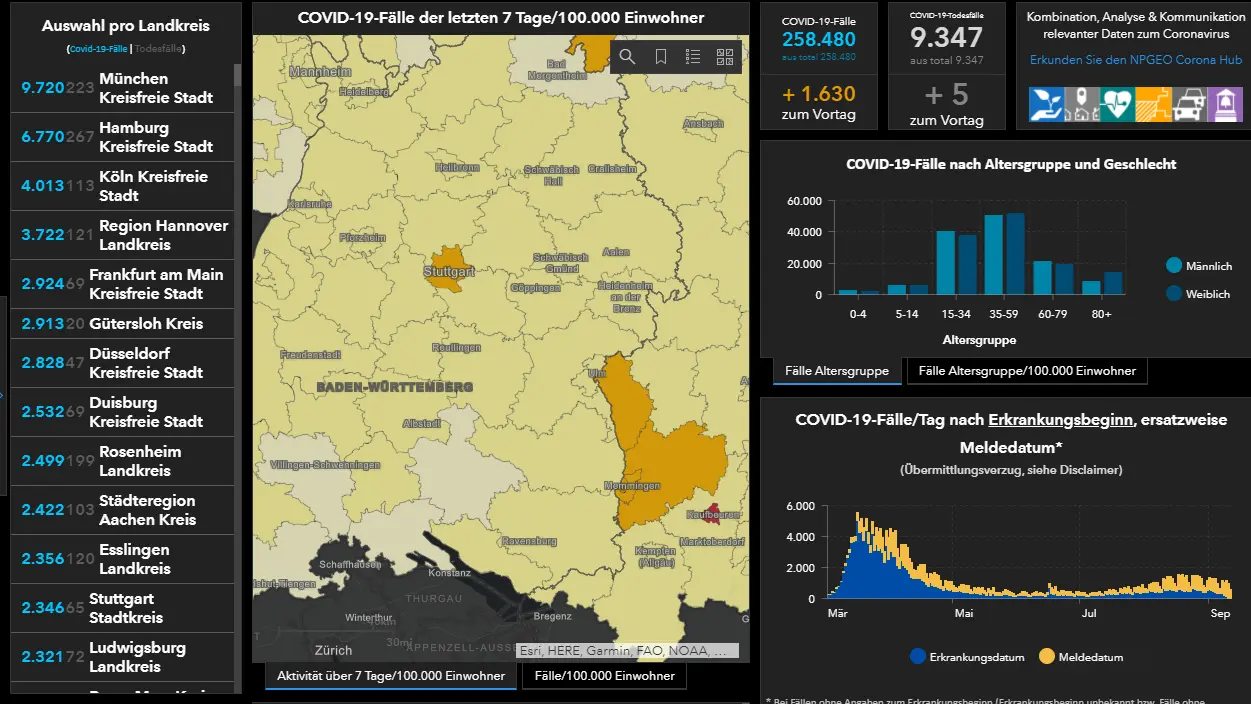Viewport: 1251px width, 704px height.
Task: Toggle the Meldedatum legend series
Action: 1081,657
